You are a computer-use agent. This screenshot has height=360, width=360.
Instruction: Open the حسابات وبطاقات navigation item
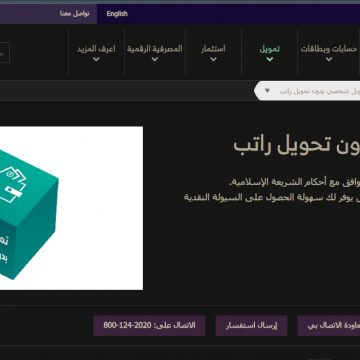[x=329, y=49]
